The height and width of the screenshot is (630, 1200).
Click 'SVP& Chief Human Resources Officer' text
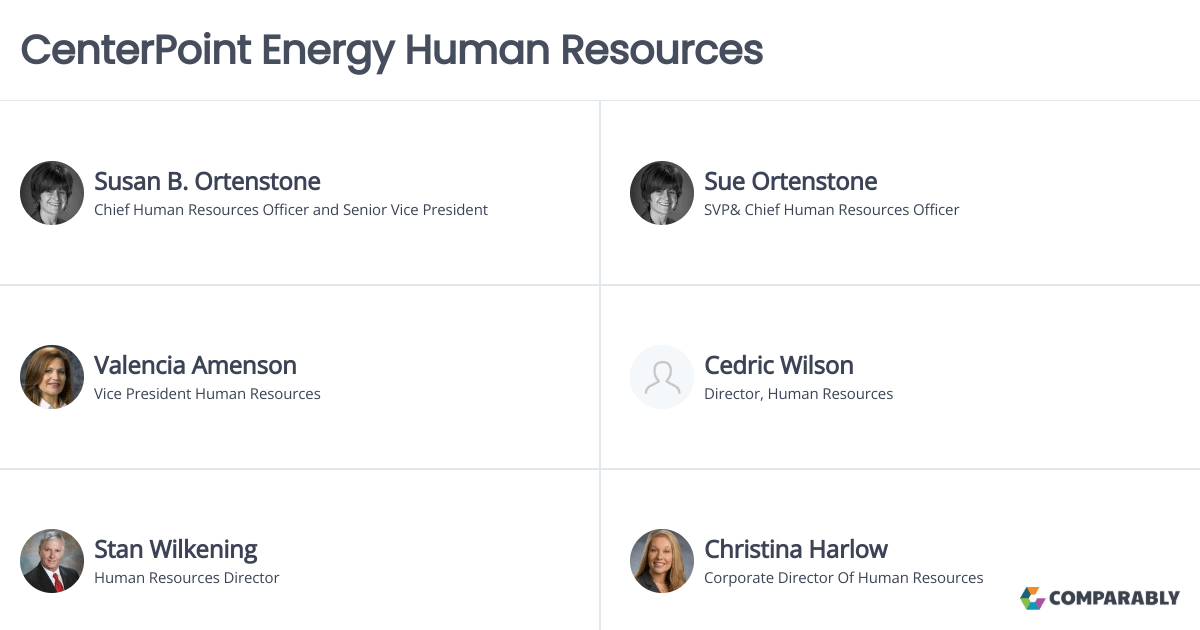pyautogui.click(x=832, y=210)
